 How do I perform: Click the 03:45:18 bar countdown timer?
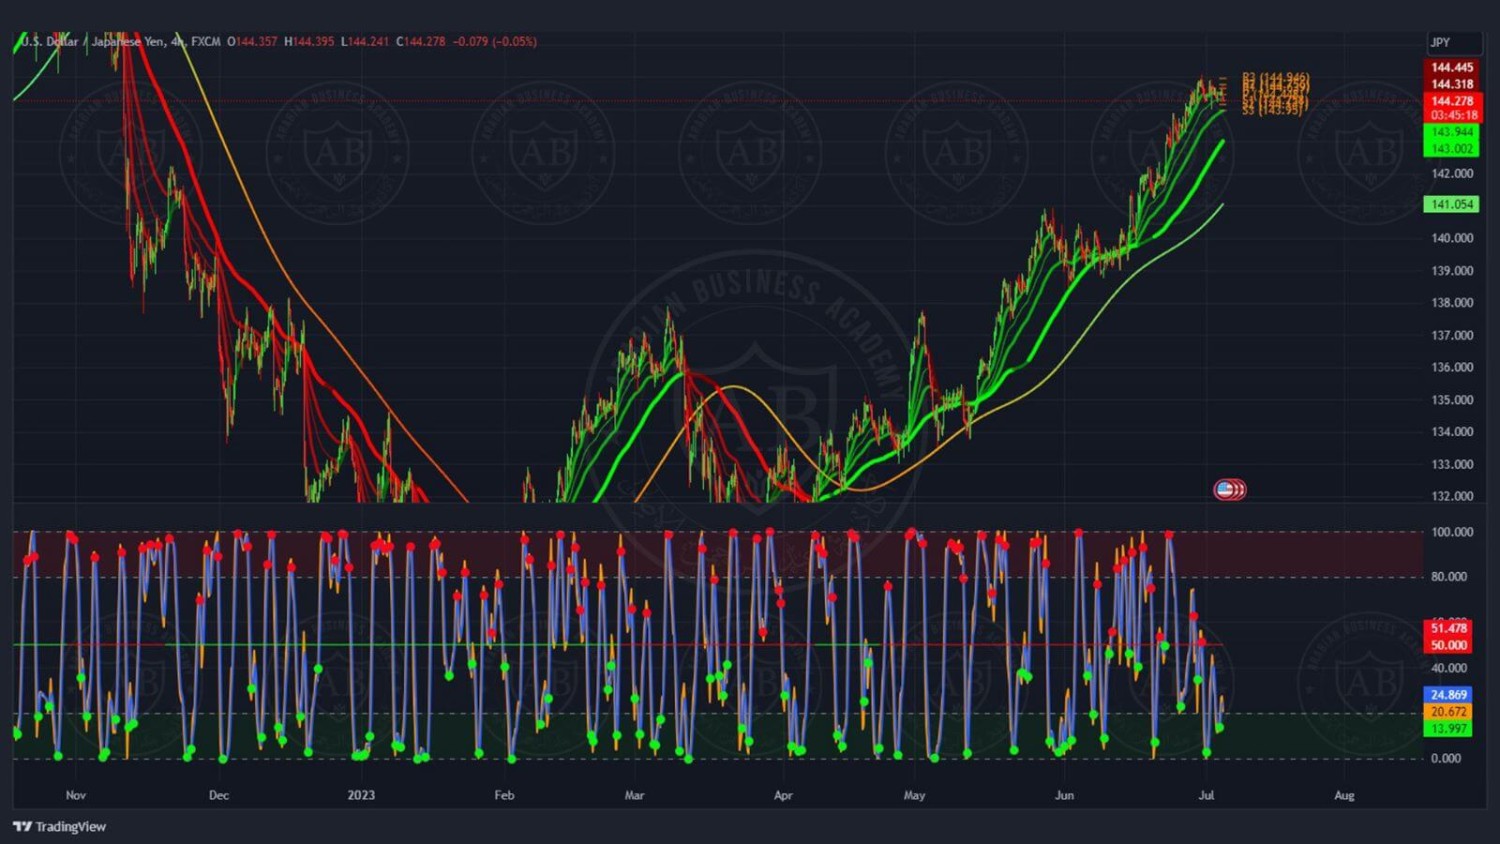(1452, 115)
